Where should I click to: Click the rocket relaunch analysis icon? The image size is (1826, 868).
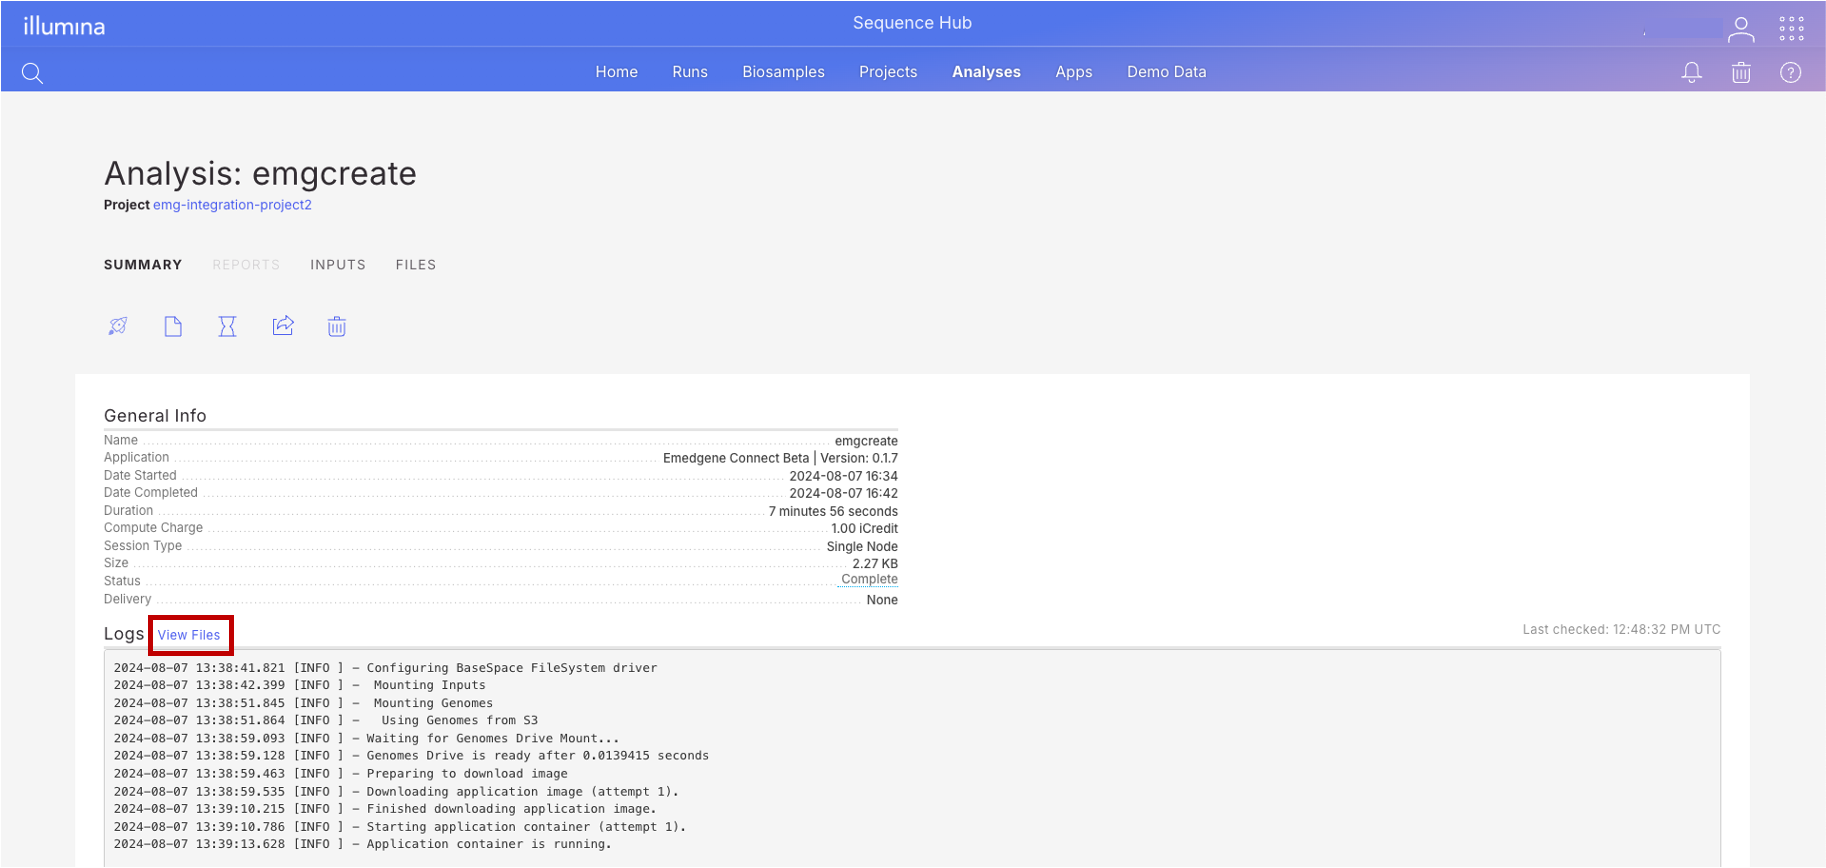pos(118,326)
